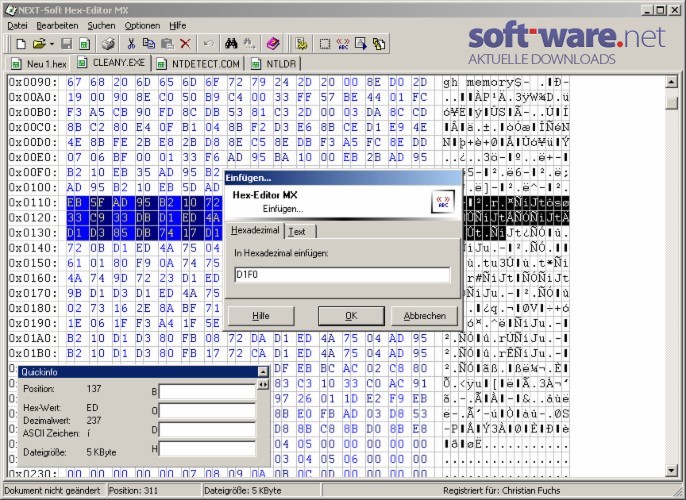The image size is (686, 500).
Task: Click the binoculars search icon
Action: (x=231, y=44)
